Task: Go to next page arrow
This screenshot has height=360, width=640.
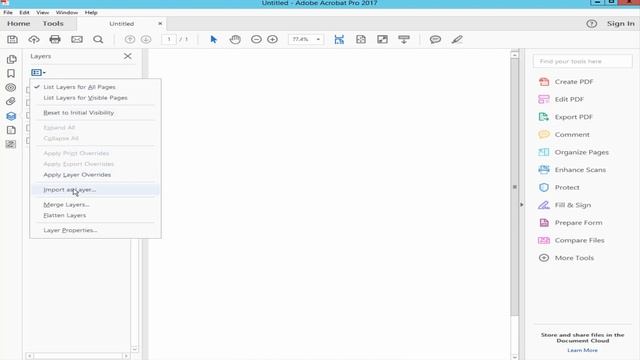Action: [x=146, y=39]
